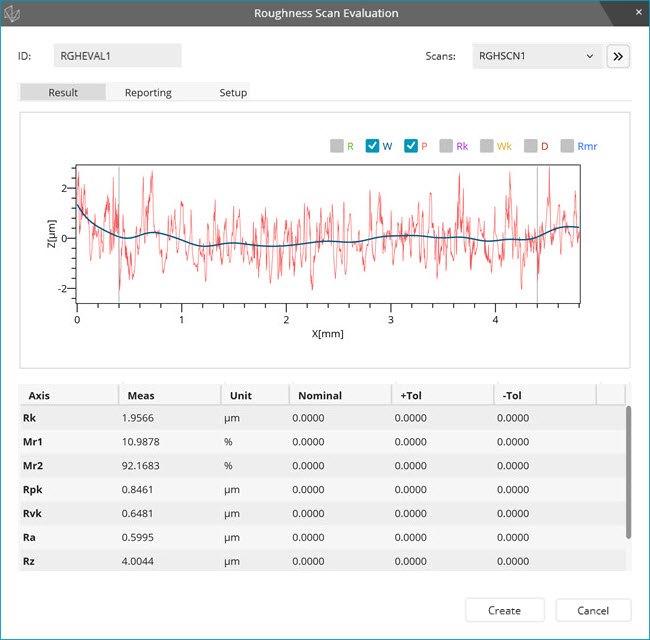Toggle the Rk curve checkbox

click(446, 146)
